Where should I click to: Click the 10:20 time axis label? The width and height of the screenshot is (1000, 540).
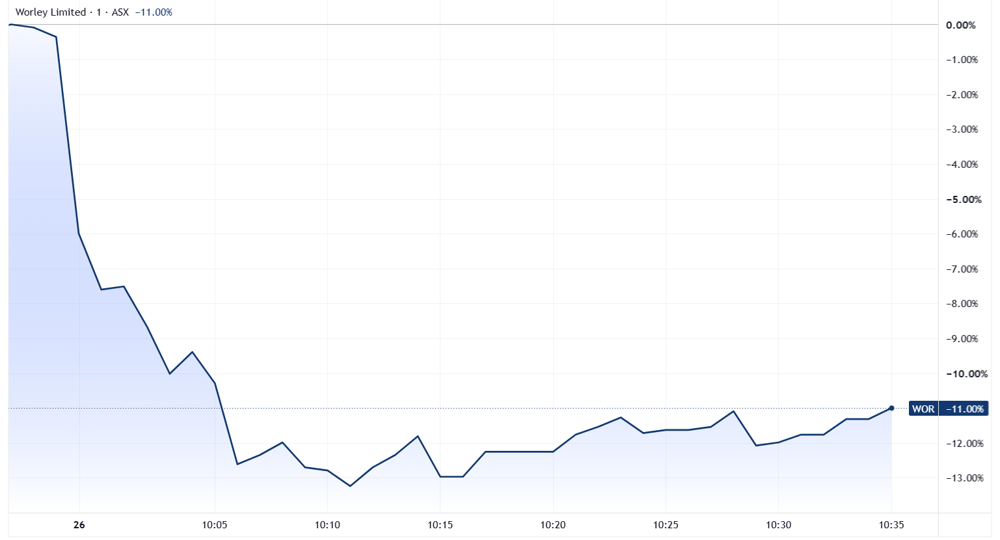pyautogui.click(x=553, y=525)
